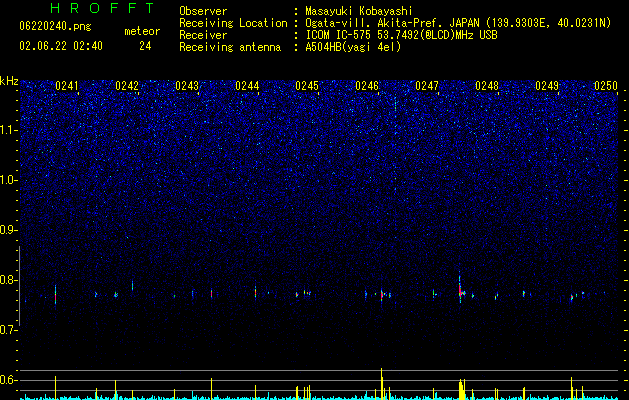Image resolution: width=629 pixels, height=400 pixels.
Task: Click the 1.1 kHz axis label
Action: [9, 130]
